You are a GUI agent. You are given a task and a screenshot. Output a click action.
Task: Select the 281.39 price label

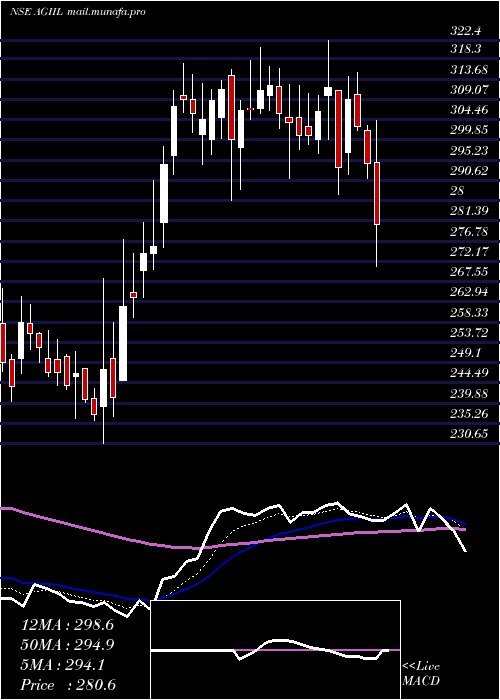coord(469,211)
